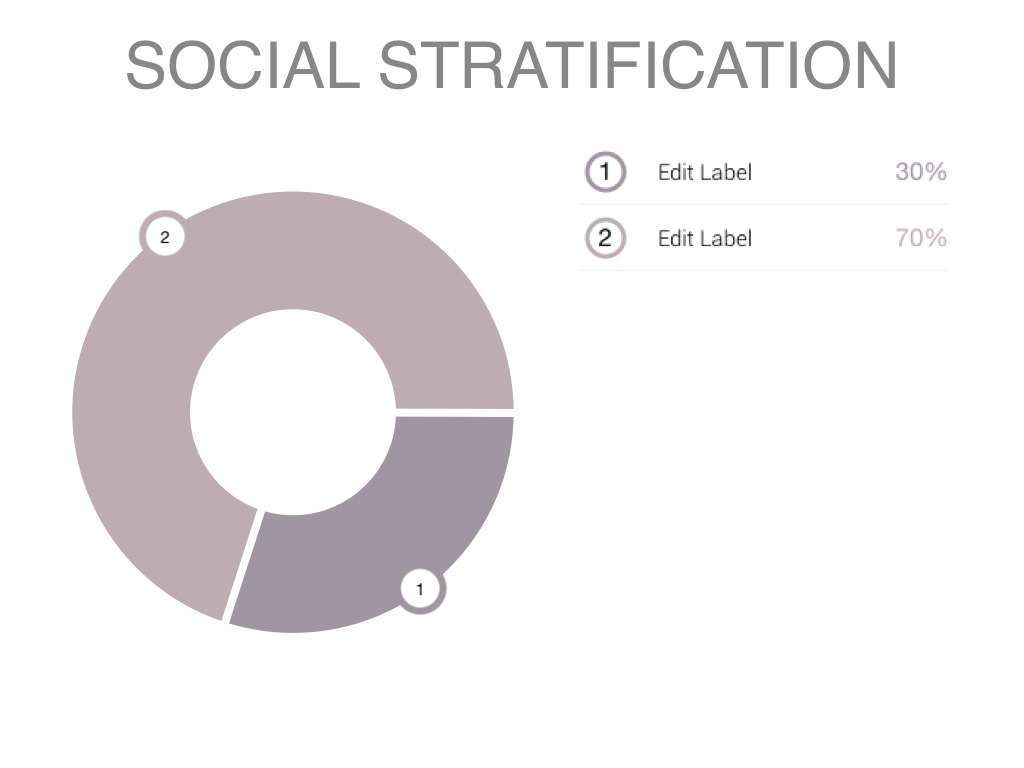1024x768 pixels.
Task: Click the divider line under the 30% legend row
Action: [x=764, y=205]
